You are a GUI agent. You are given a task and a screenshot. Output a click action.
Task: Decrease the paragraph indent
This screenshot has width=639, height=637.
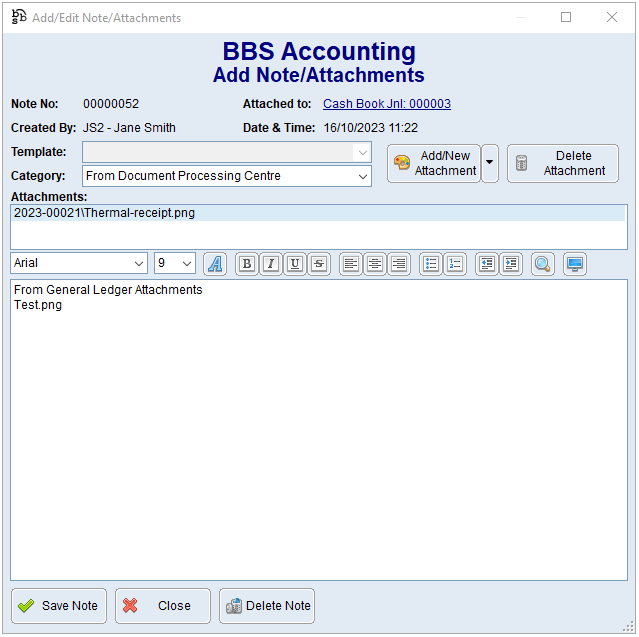[487, 264]
